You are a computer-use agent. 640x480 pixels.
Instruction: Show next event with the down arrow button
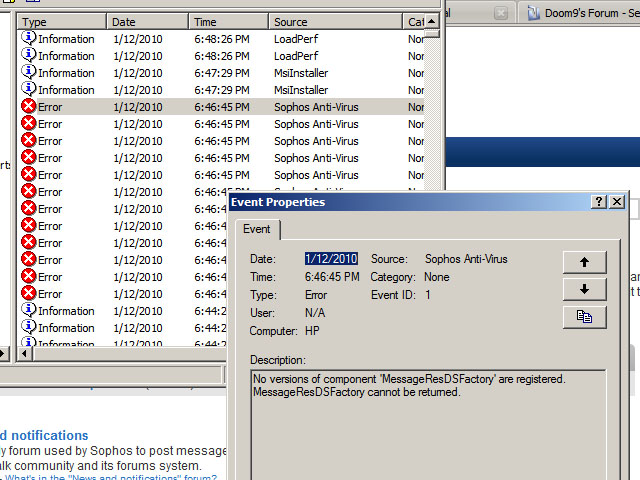(584, 289)
